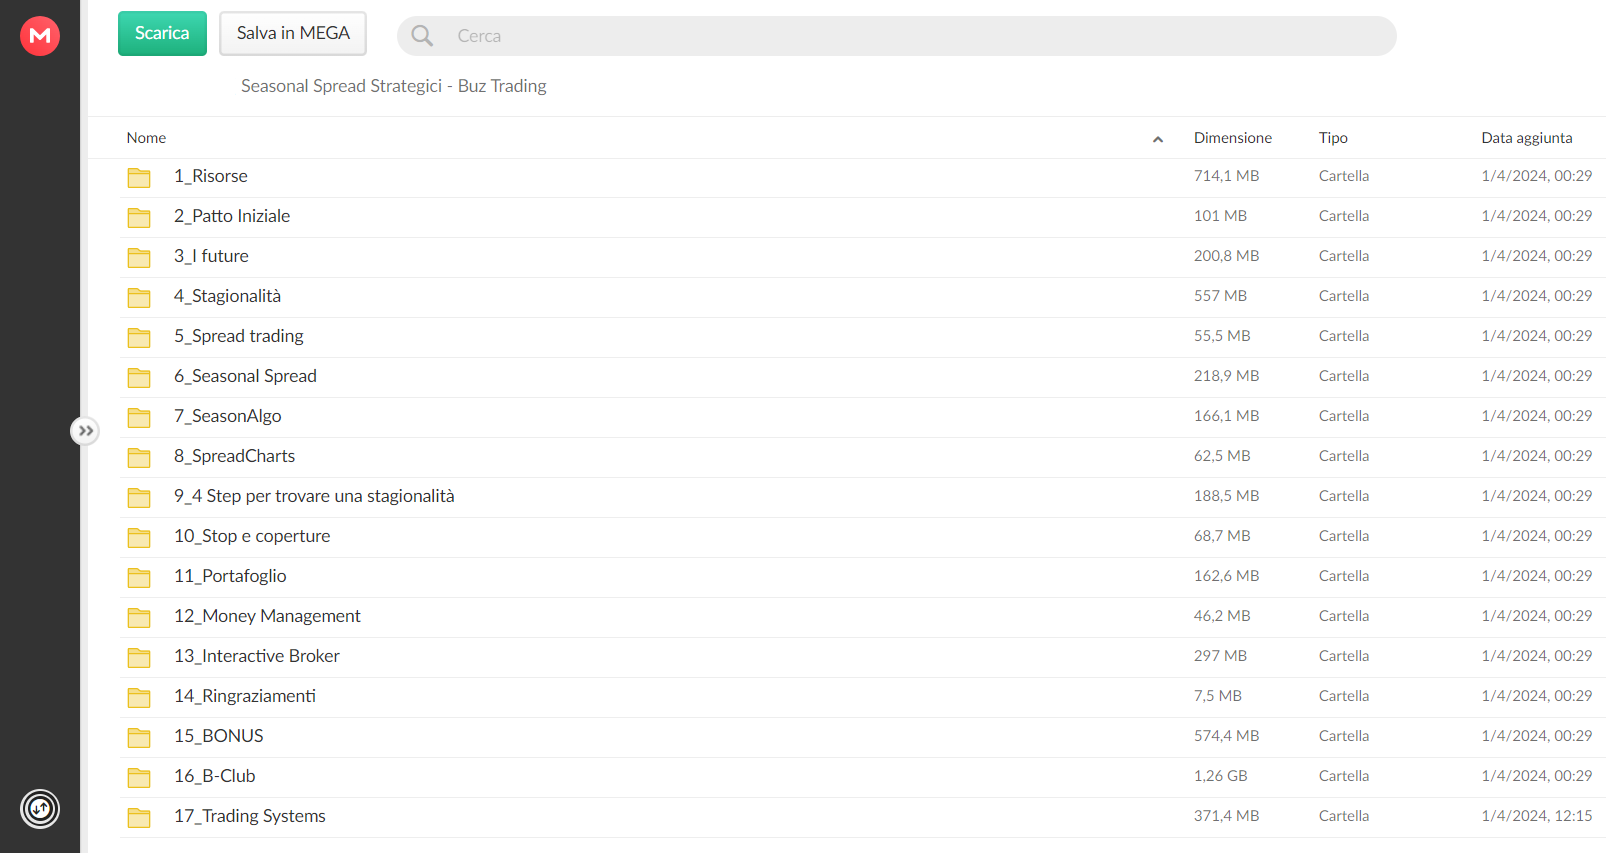This screenshot has width=1606, height=853.
Task: Click the folder icon for 3_I future
Action: (x=139, y=257)
